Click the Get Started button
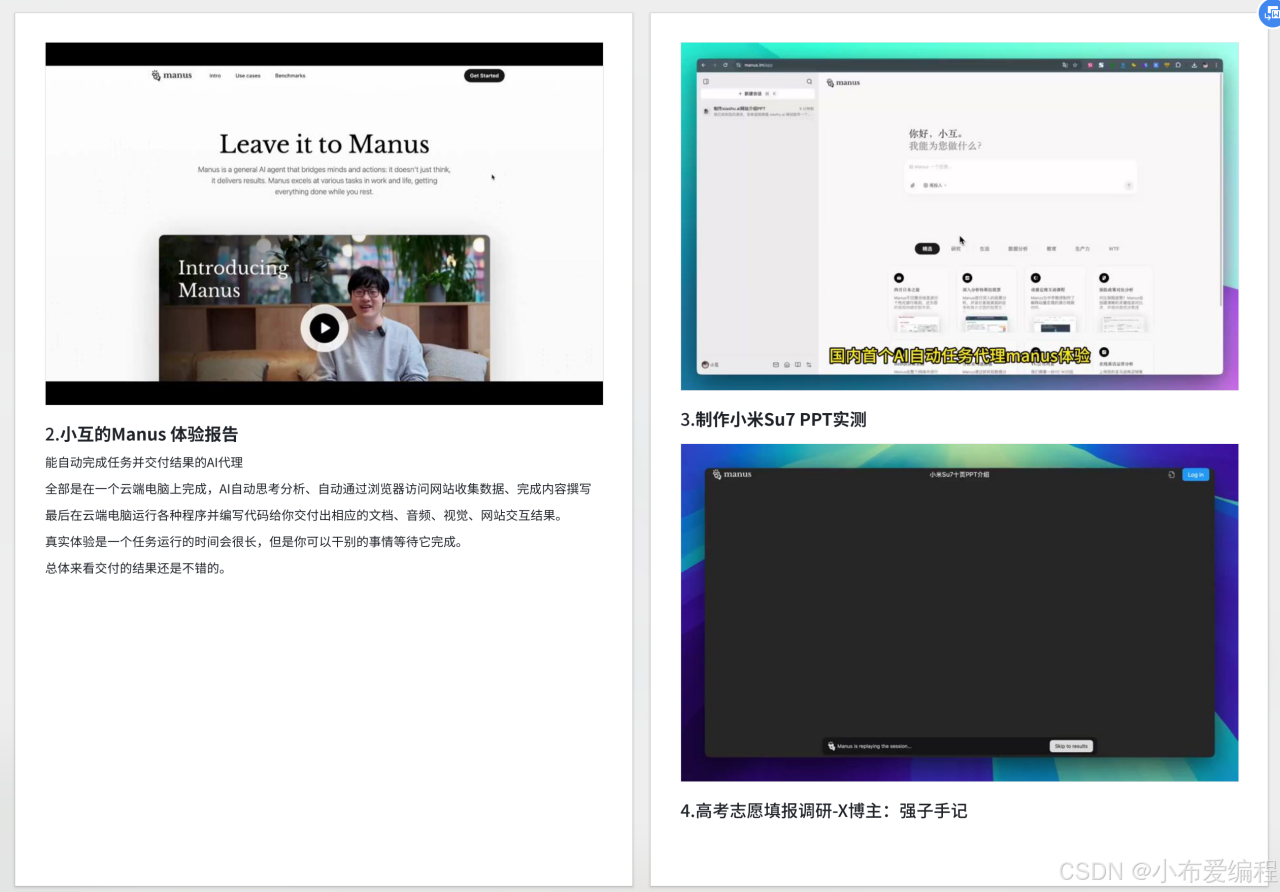Image resolution: width=1280 pixels, height=892 pixels. click(x=484, y=76)
